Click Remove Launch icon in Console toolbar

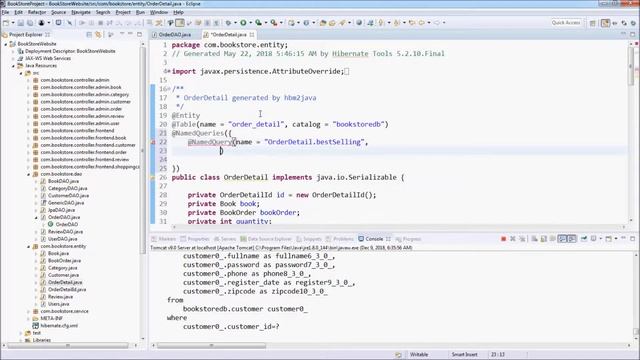pos(513,239)
